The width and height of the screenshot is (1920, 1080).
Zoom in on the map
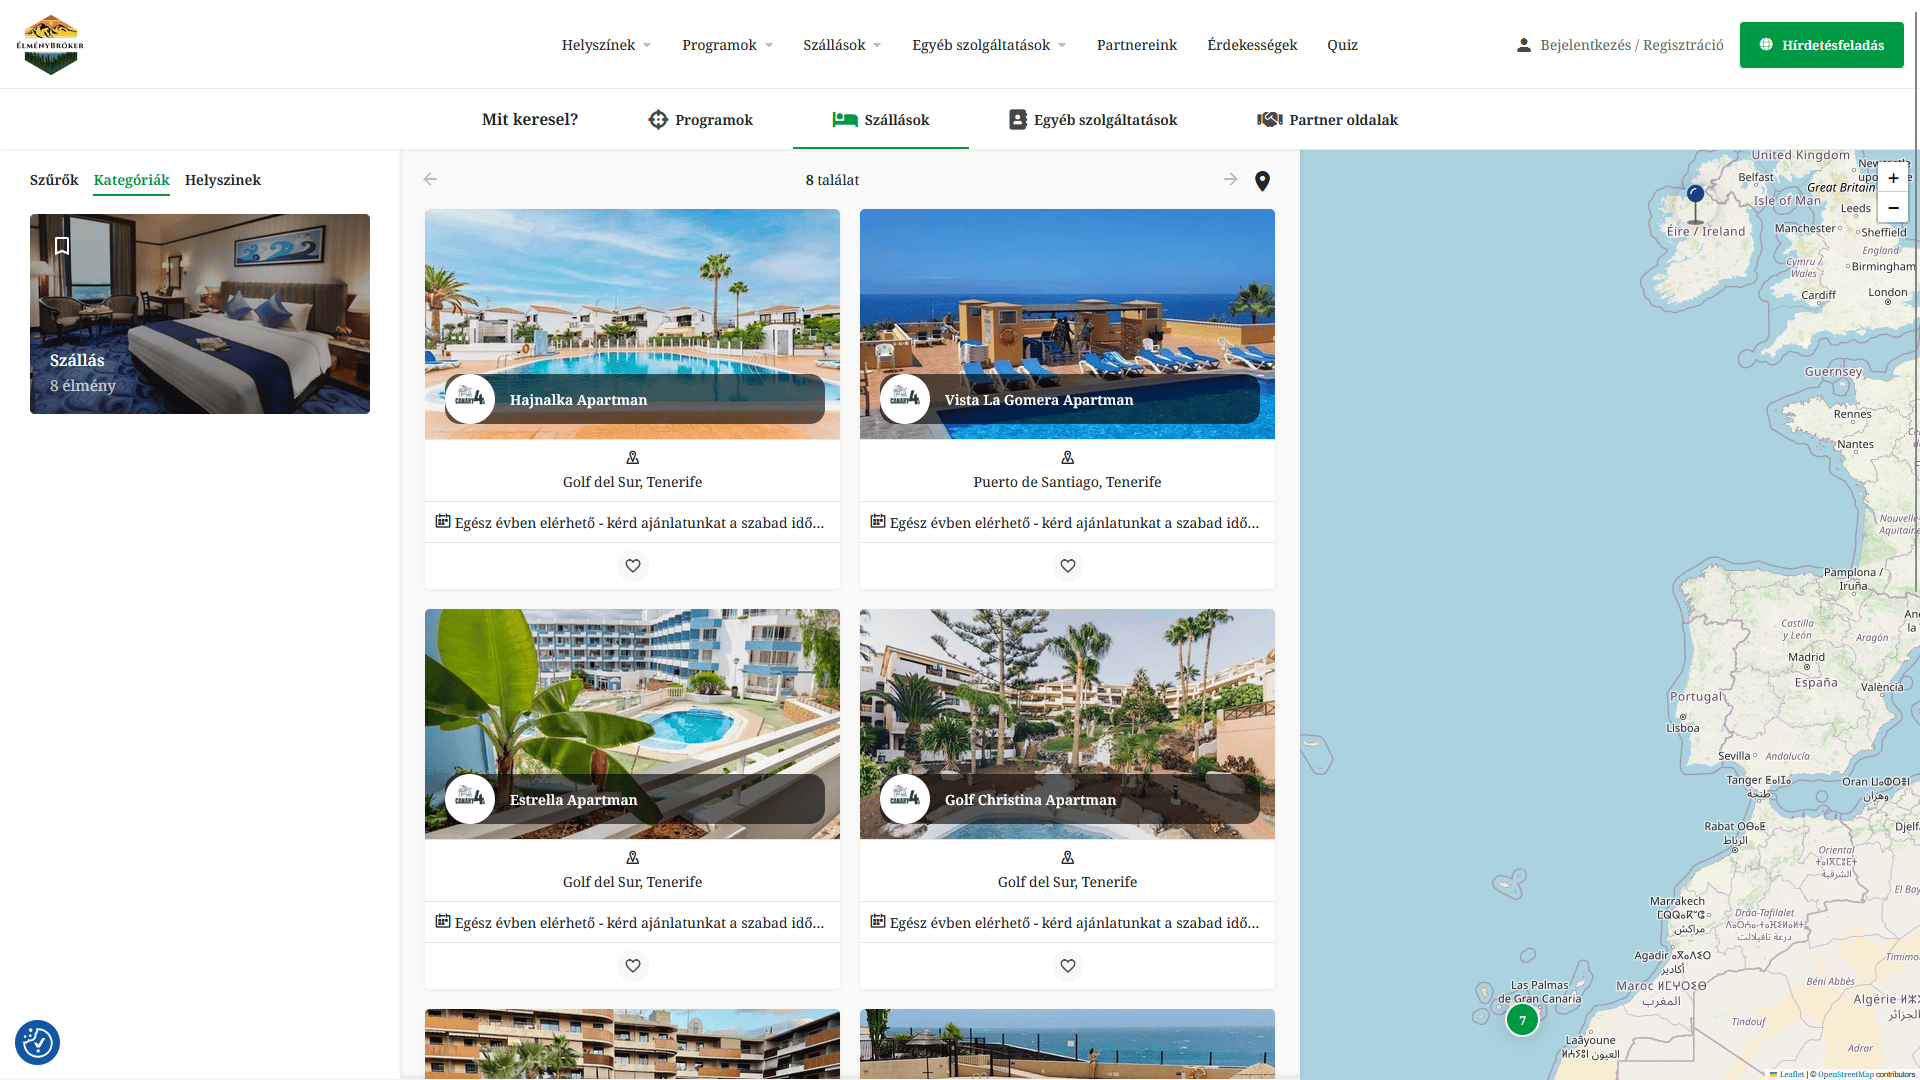point(1893,178)
